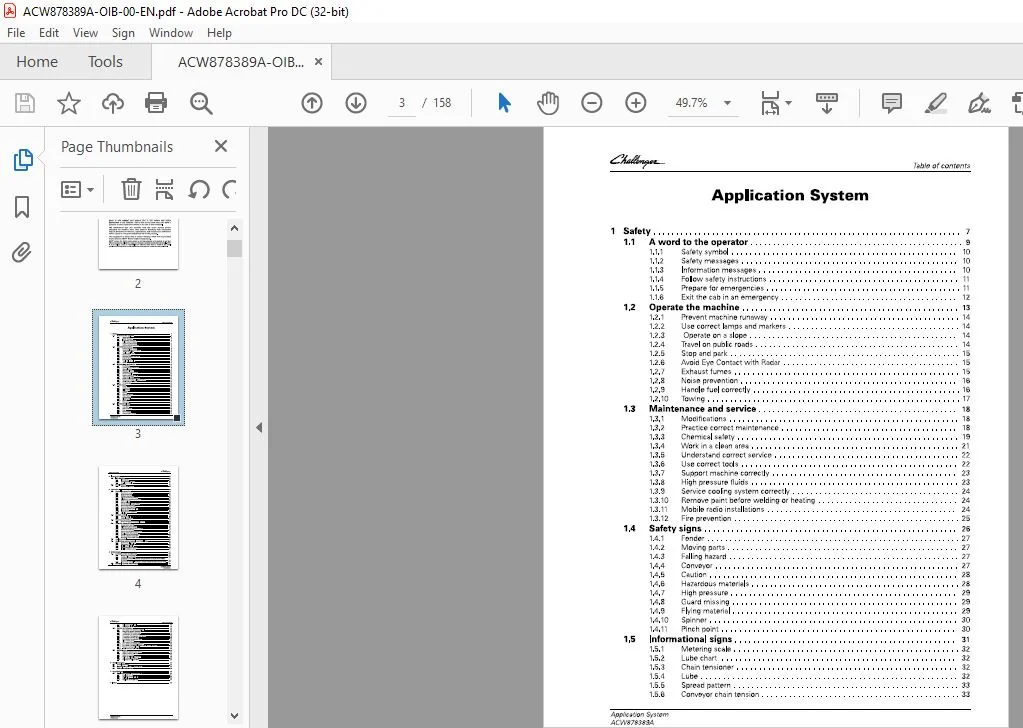Open the Window menu
Viewport: 1023px width, 728px height.
coord(171,33)
